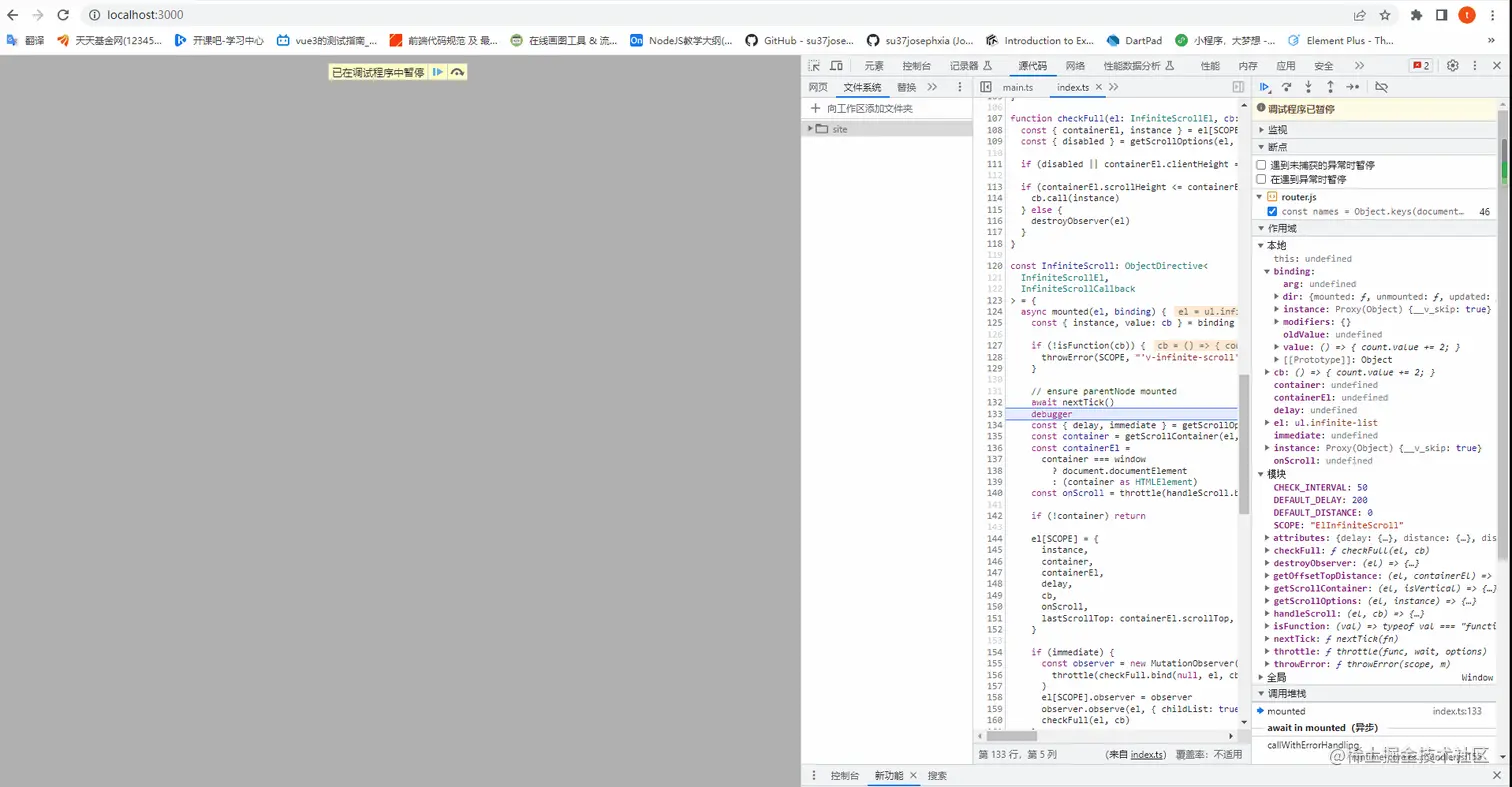Screen dimensions: 1512x787
Task: Open the drawer three-dot menu at bottom
Action: tap(814, 775)
